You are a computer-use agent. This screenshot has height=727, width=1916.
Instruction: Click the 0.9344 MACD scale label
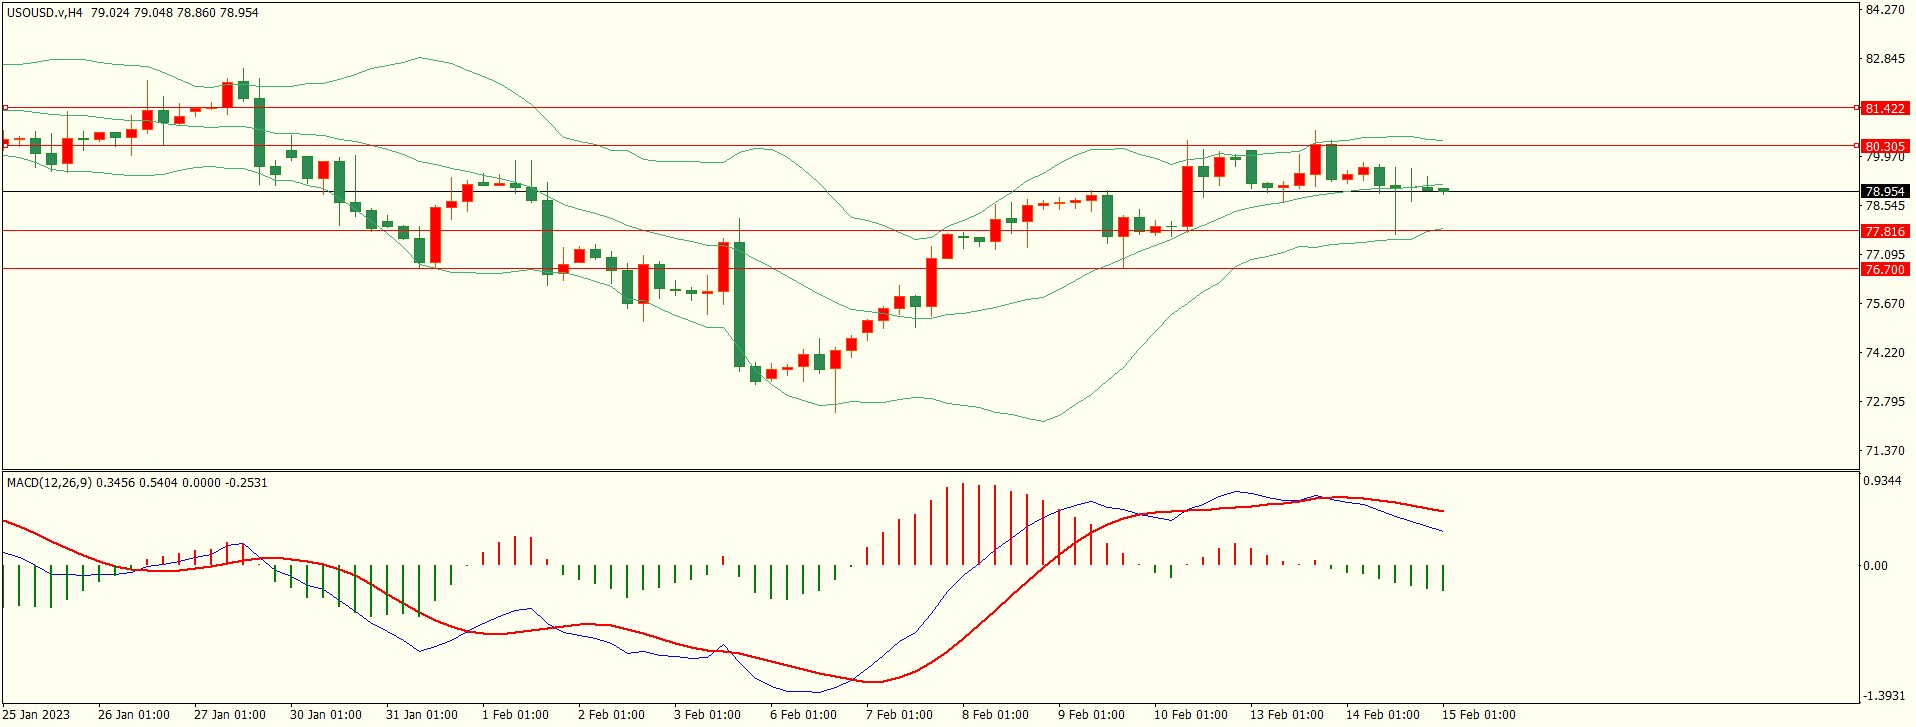[1881, 481]
